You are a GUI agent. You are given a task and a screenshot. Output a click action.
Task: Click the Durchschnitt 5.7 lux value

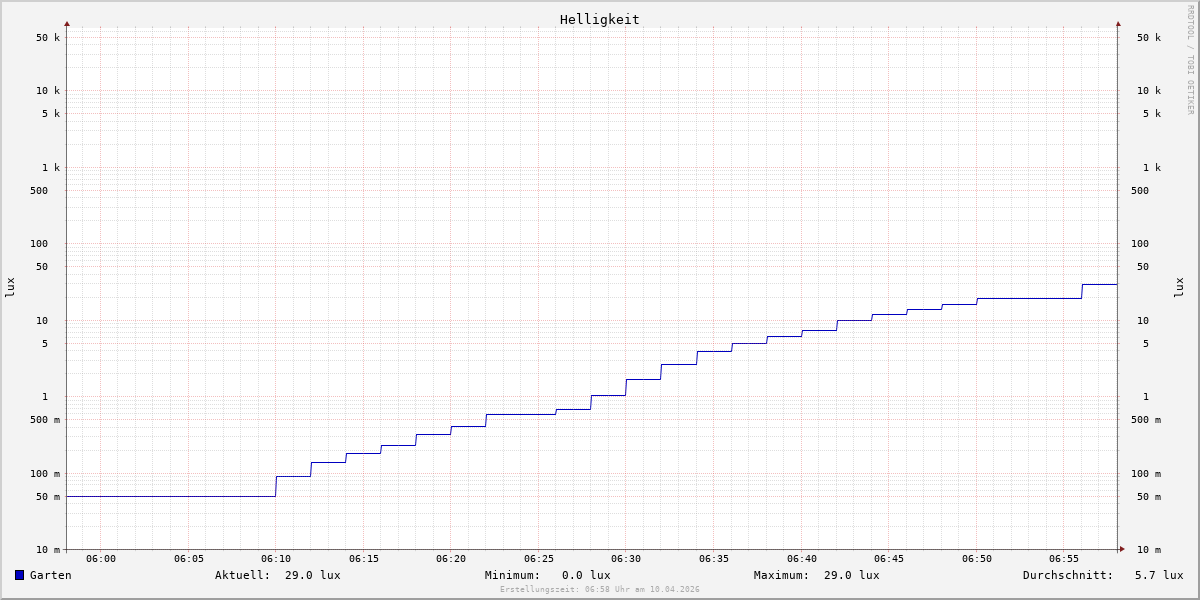[1158, 575]
